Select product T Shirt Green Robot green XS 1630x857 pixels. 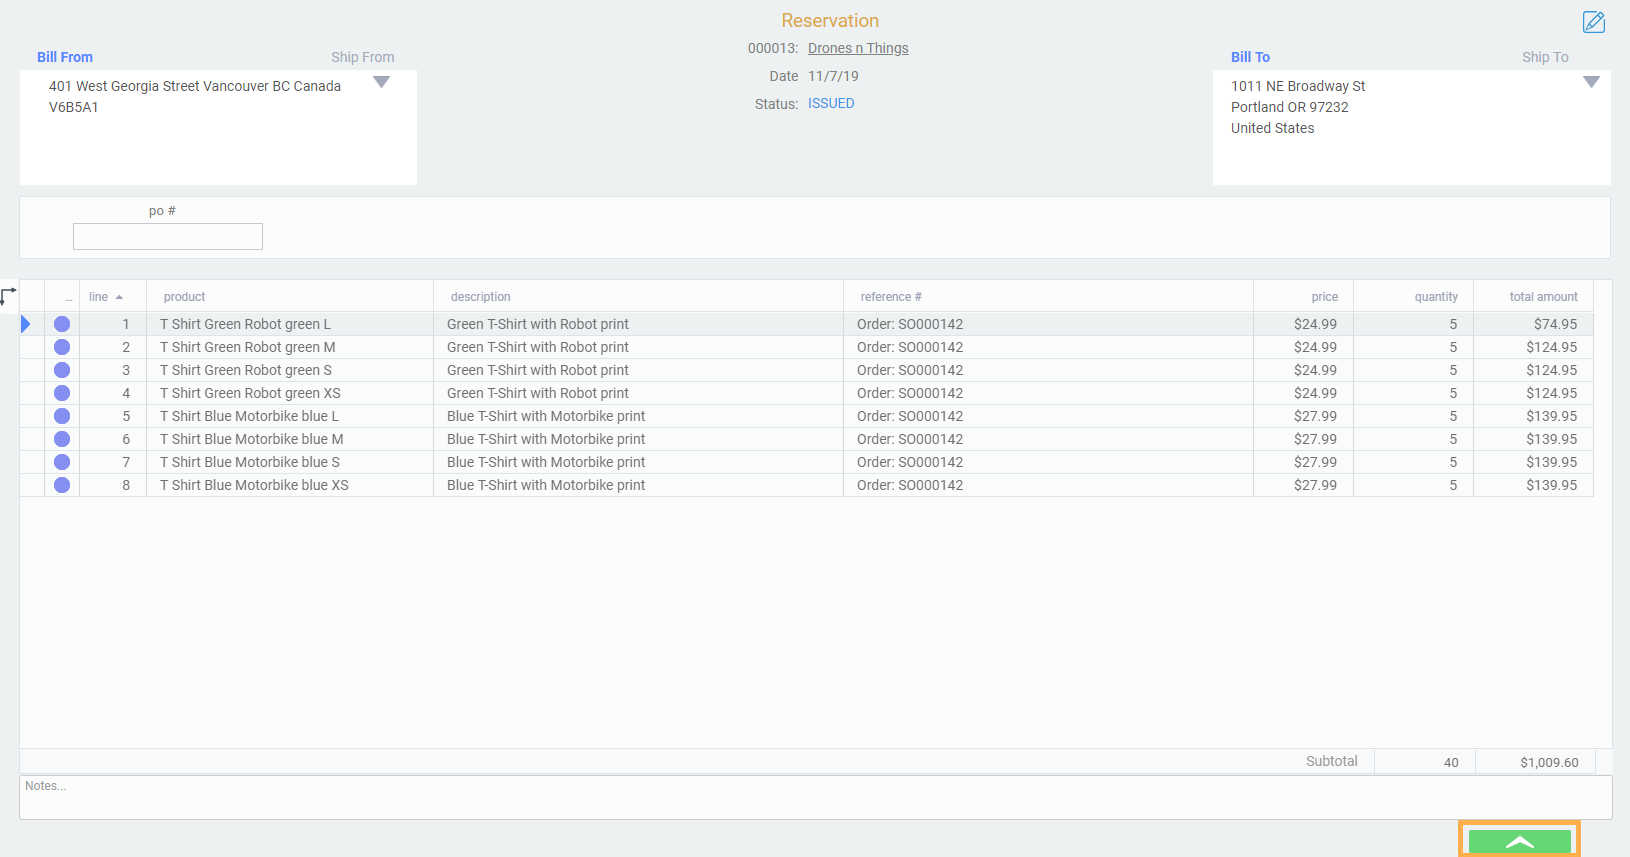pyautogui.click(x=250, y=393)
